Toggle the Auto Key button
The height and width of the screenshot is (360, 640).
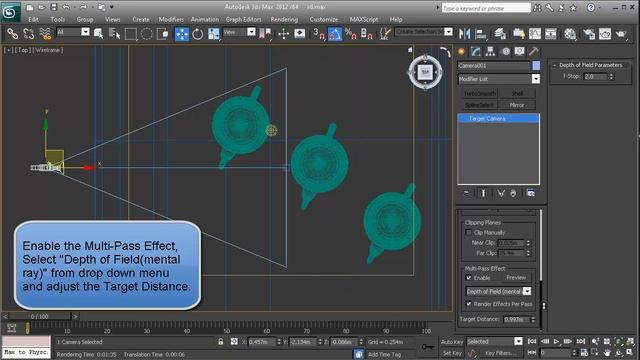coord(452,342)
